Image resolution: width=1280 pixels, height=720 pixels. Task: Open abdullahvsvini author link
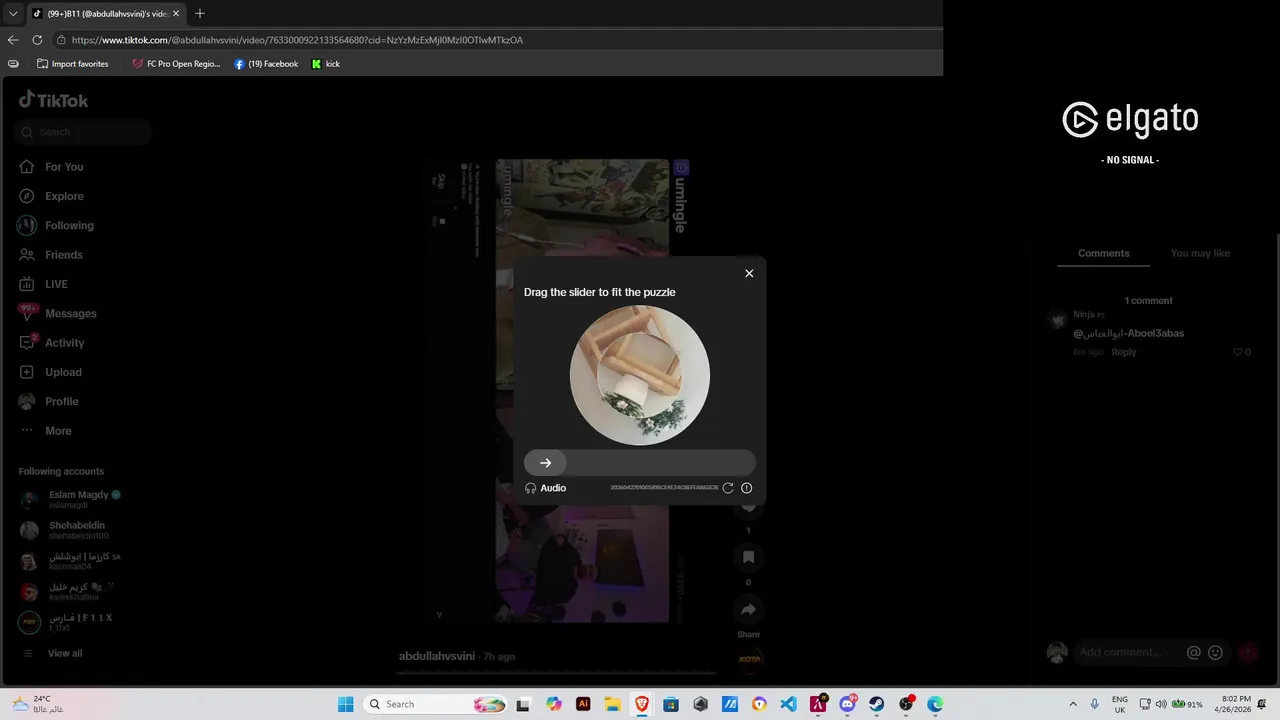(x=437, y=656)
